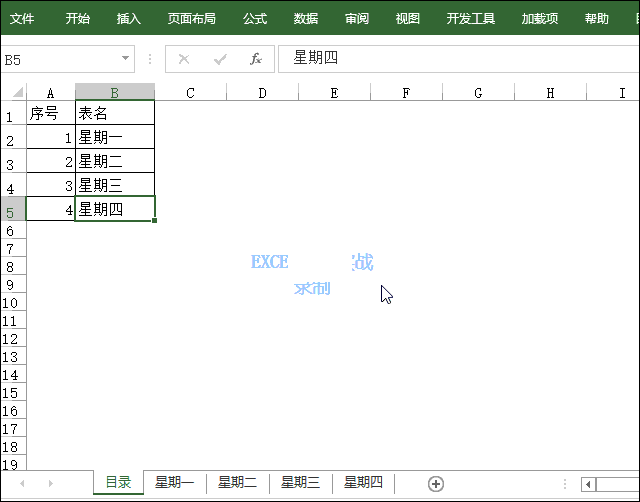The image size is (640, 502).
Task: Click cell containing 星期一
Action: 115,137
